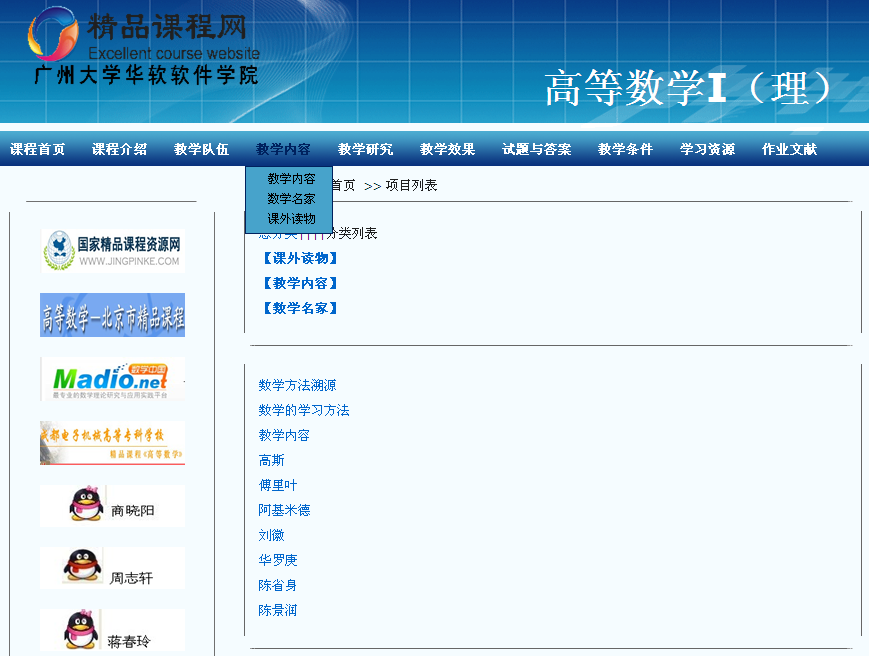This screenshot has width=869, height=656.
Task: Go to the 课程首页 nav item
Action: (38, 150)
